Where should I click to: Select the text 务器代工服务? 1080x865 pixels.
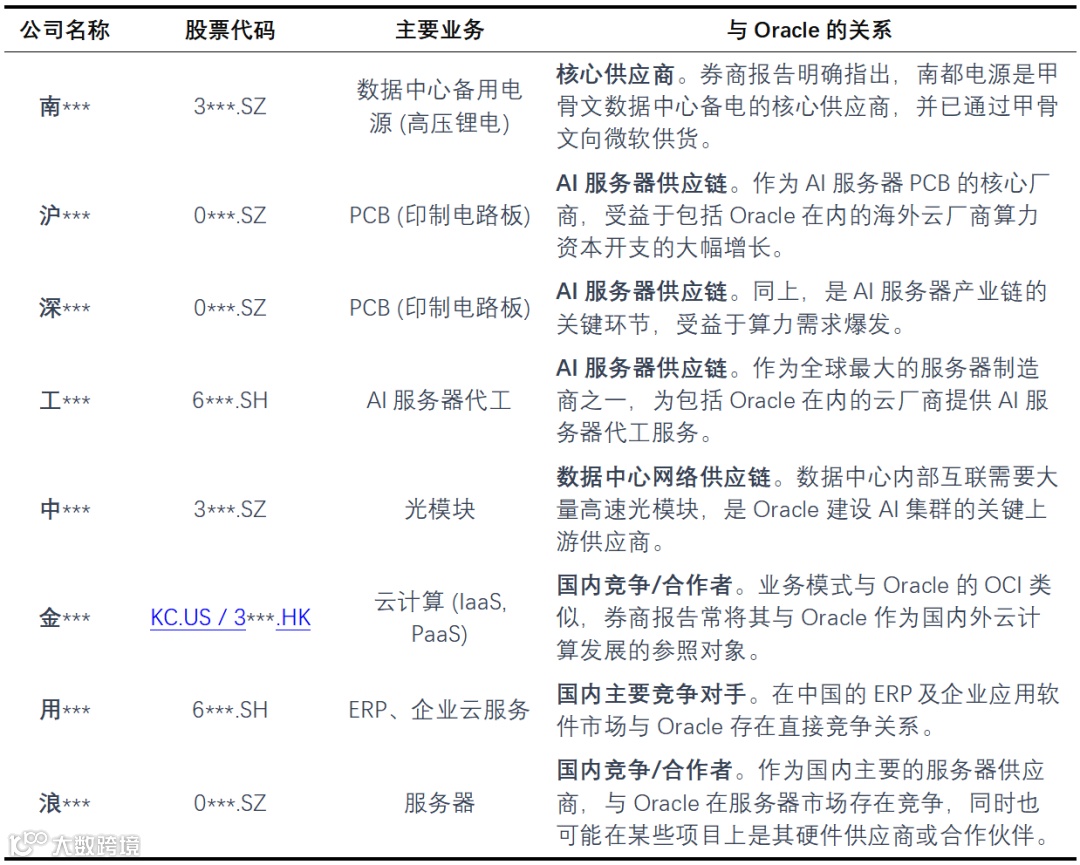[x=627, y=432]
